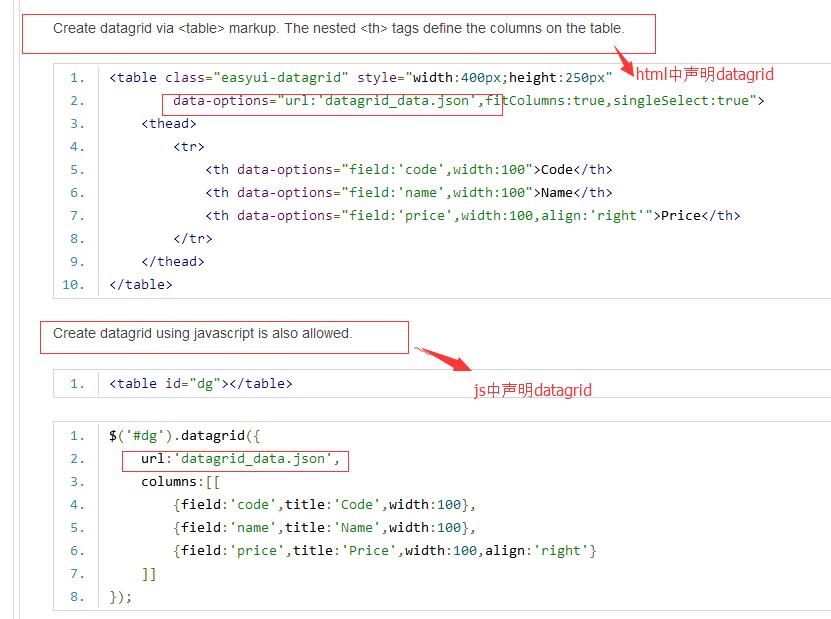Click the closing '</table>' line numbered 10
Image resolution: width=831 pixels, height=619 pixels.
click(x=141, y=285)
